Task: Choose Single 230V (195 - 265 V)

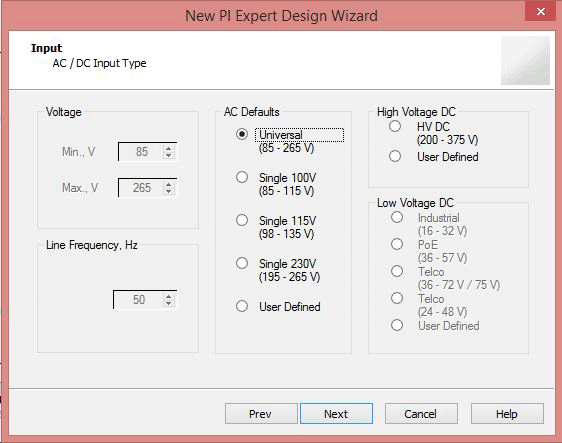Action: pyautogui.click(x=242, y=263)
